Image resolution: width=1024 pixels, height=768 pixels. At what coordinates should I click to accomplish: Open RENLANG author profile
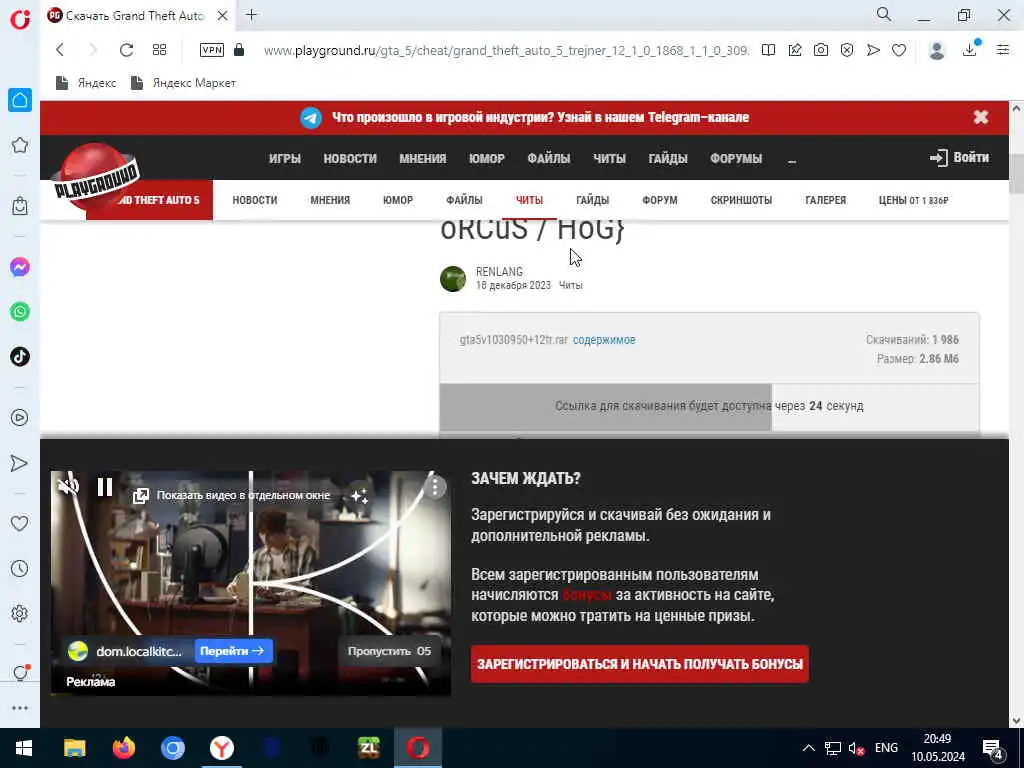click(x=499, y=272)
